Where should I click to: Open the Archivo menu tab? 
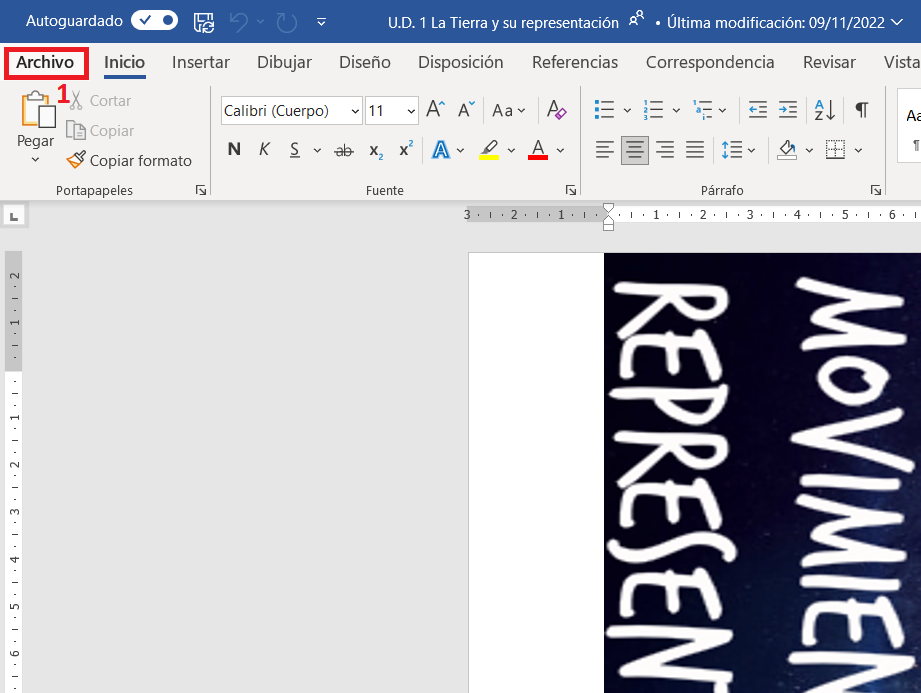coord(45,62)
